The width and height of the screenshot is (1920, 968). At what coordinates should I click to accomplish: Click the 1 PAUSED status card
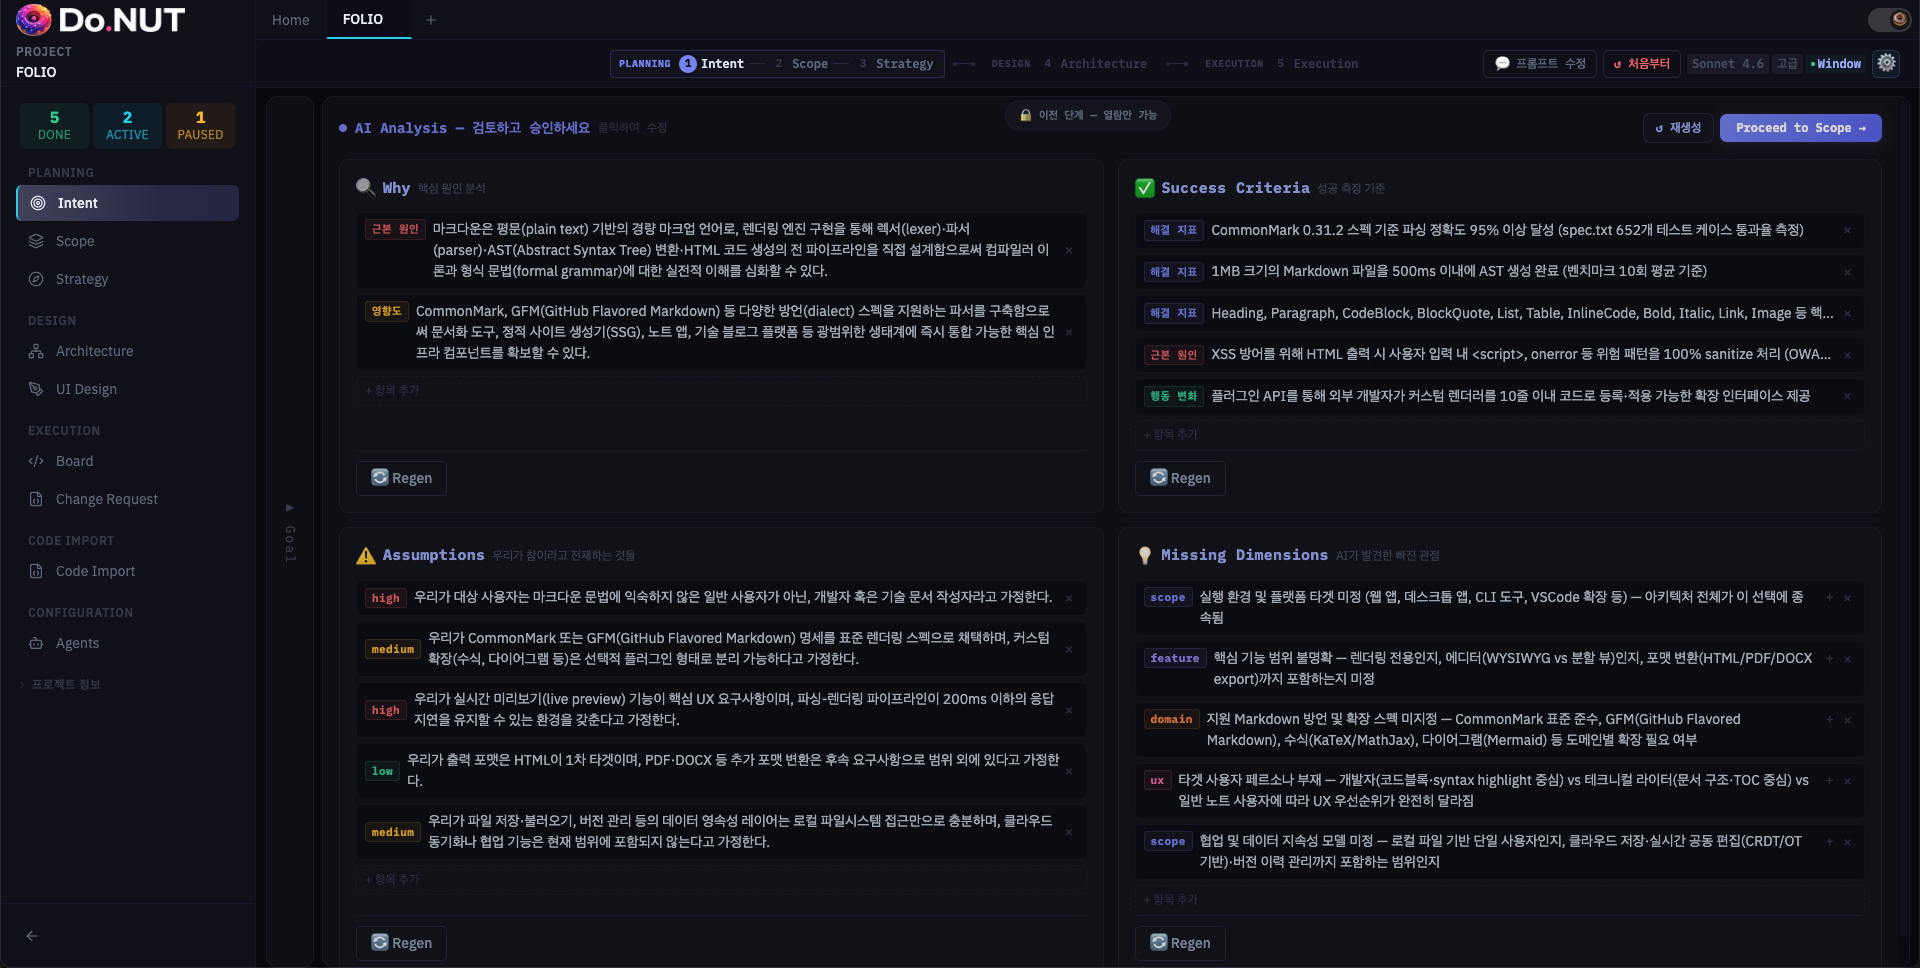(x=200, y=126)
